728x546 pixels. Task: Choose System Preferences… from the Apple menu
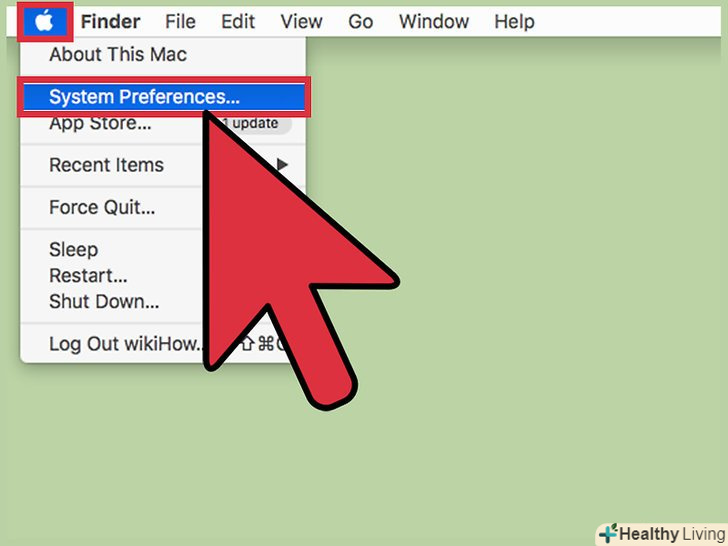coord(164,97)
